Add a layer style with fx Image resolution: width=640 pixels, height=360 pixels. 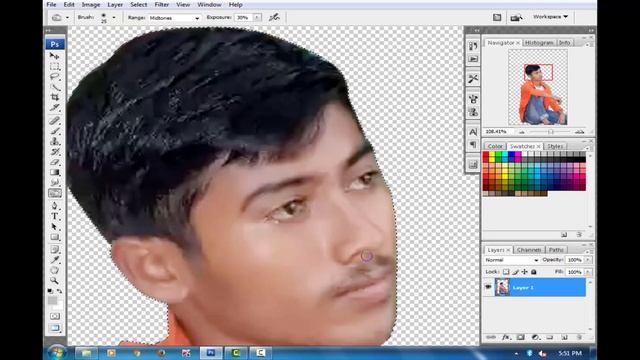click(506, 337)
